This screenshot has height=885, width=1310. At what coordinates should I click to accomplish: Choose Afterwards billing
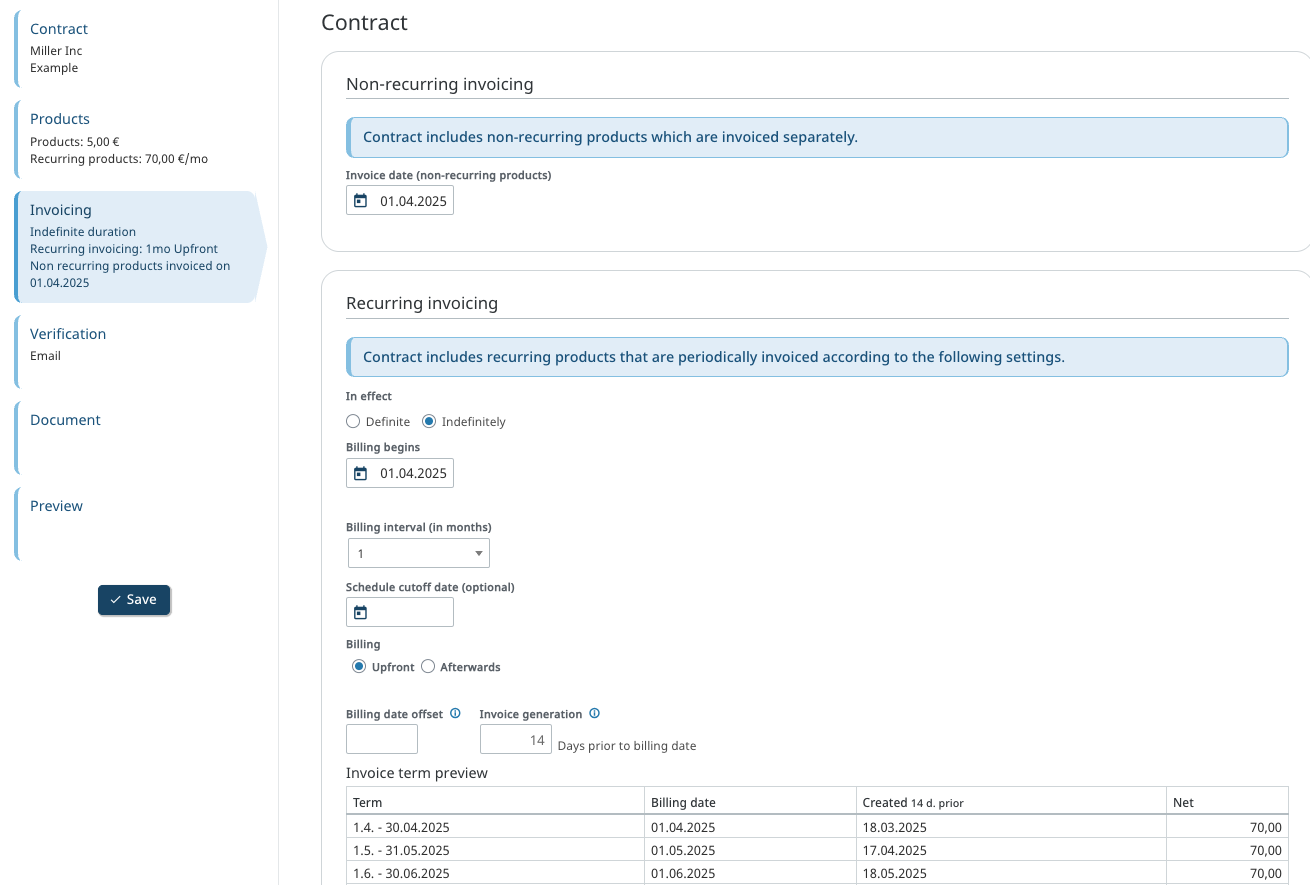point(428,667)
